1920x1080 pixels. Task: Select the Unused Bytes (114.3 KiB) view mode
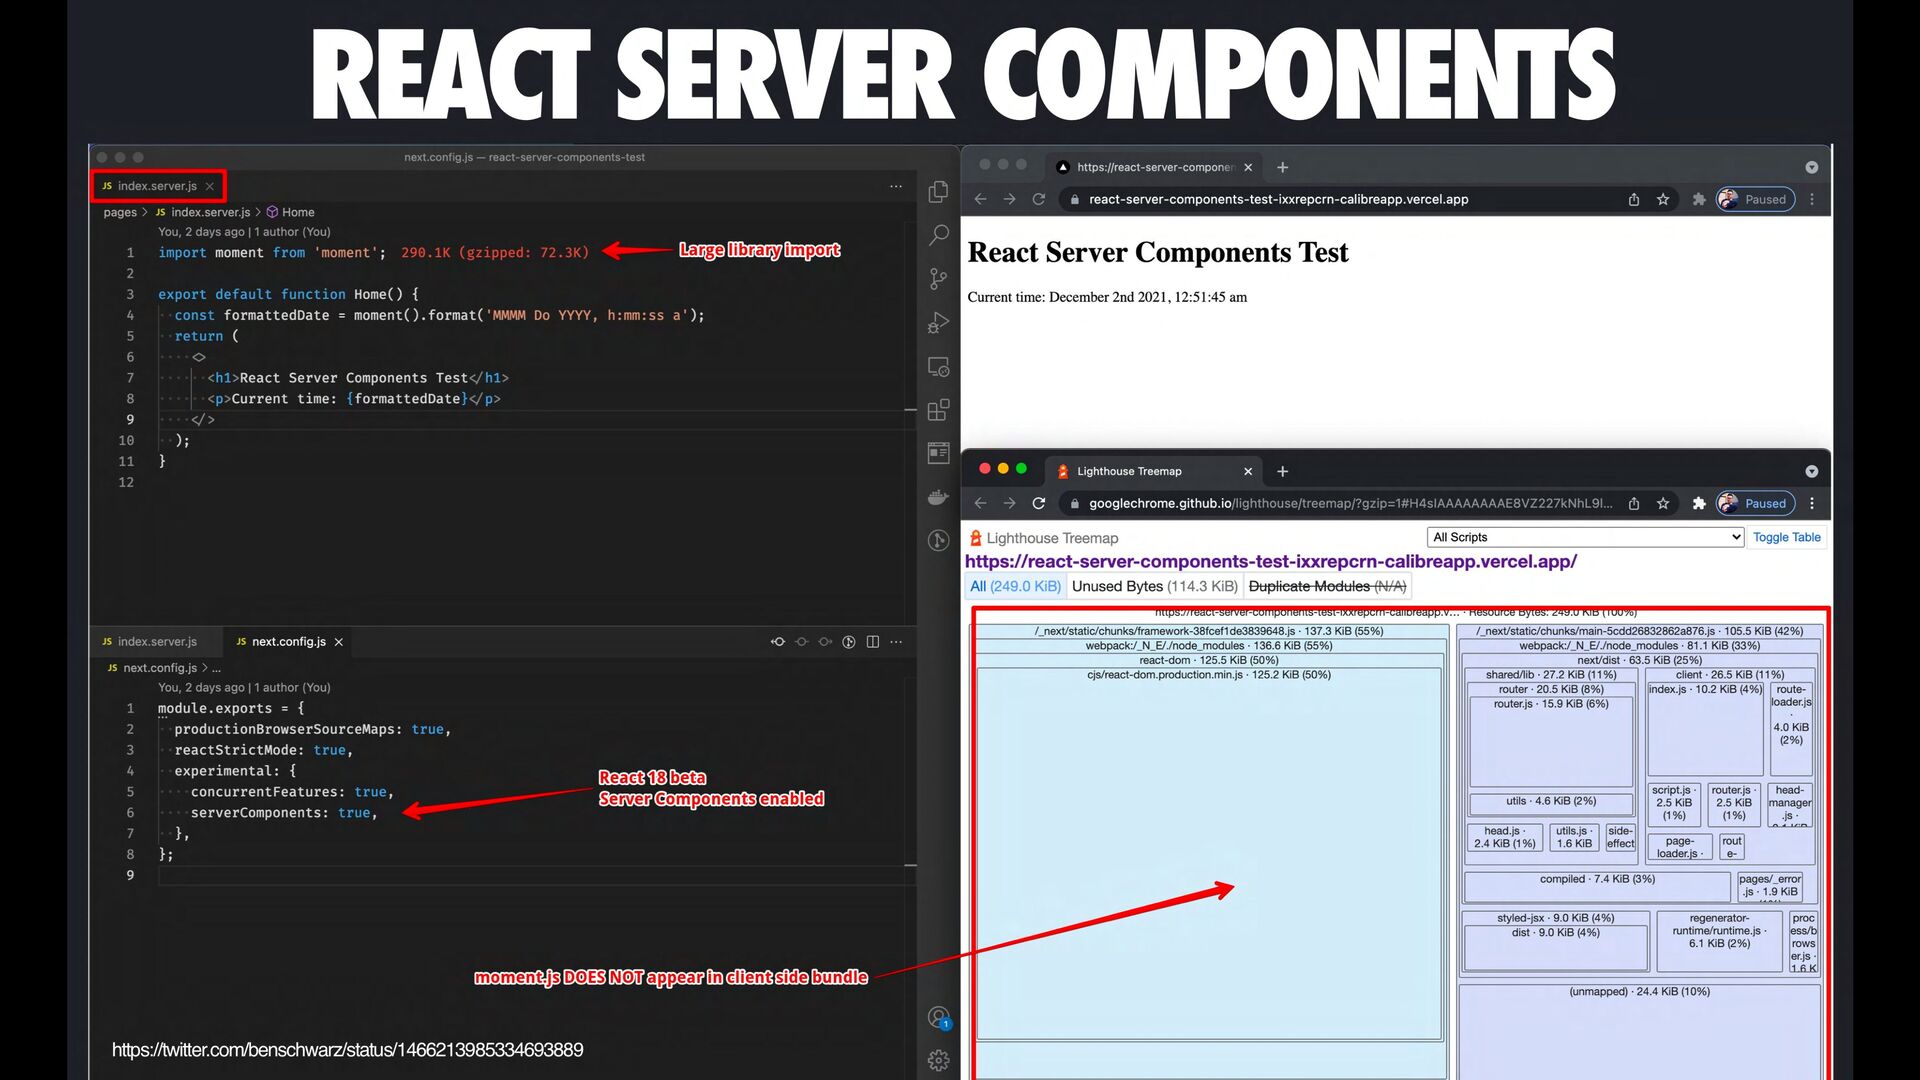[x=1155, y=586]
